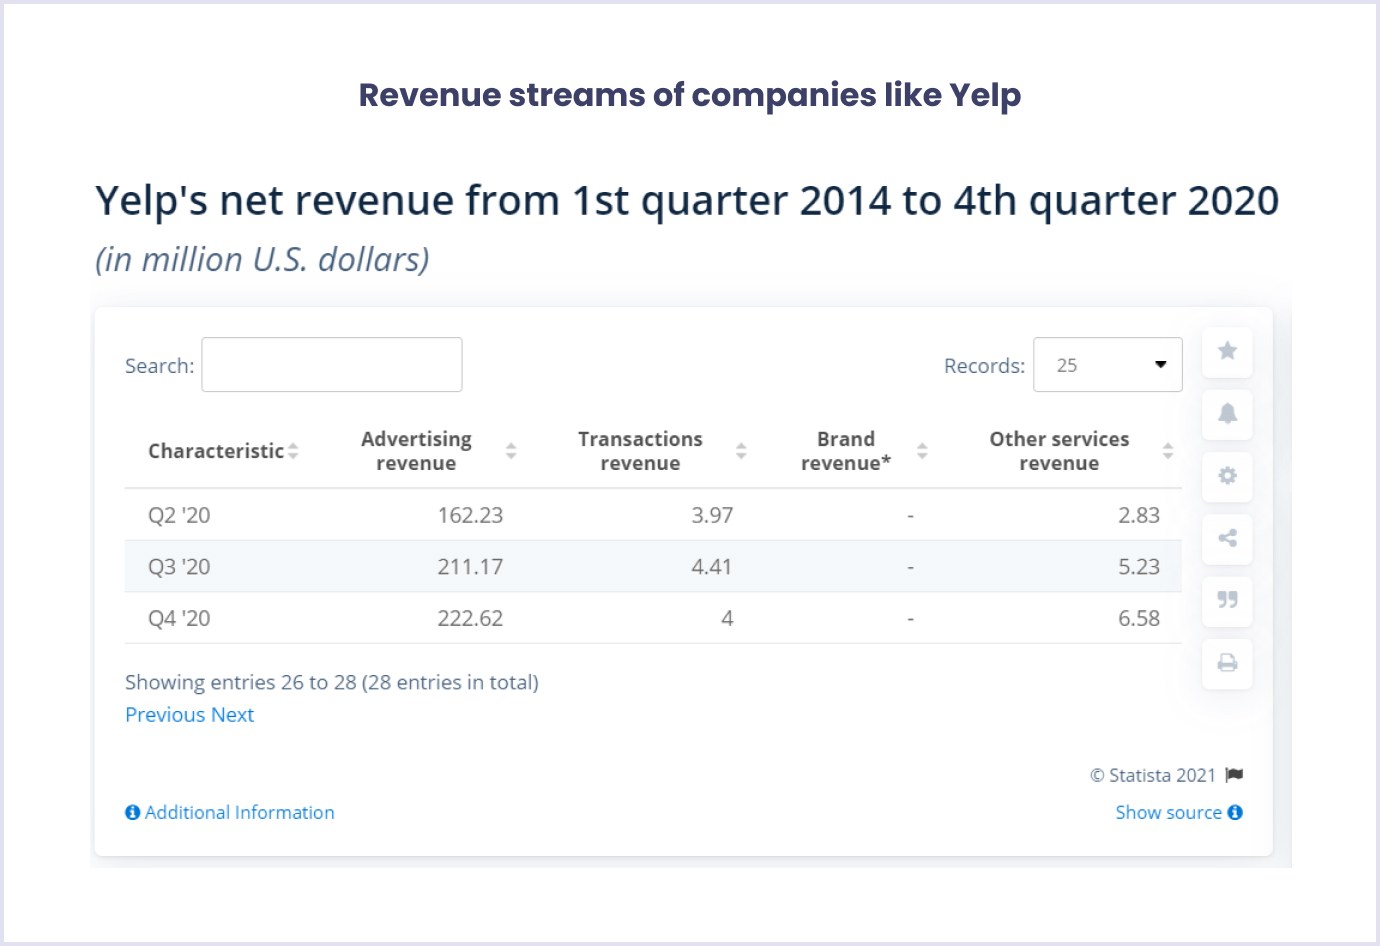Select the Q3 '20 row label
Image resolution: width=1380 pixels, height=946 pixels.
pos(179,567)
